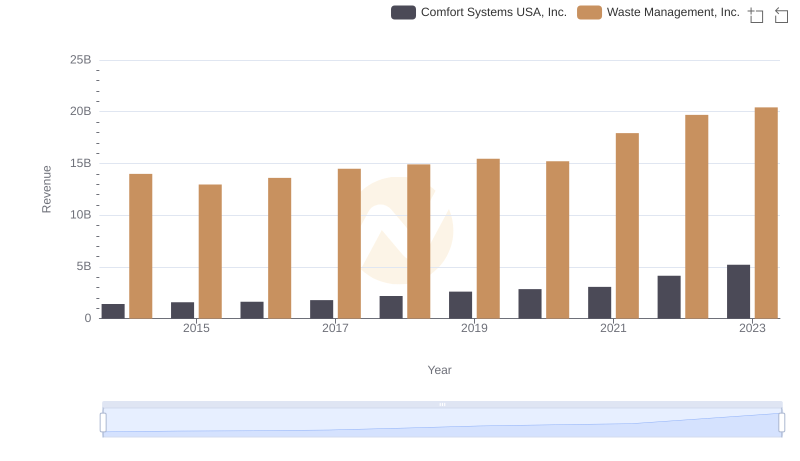Click the Waste Management bar for 2023
Screen dimensions: 800x461
766,213
